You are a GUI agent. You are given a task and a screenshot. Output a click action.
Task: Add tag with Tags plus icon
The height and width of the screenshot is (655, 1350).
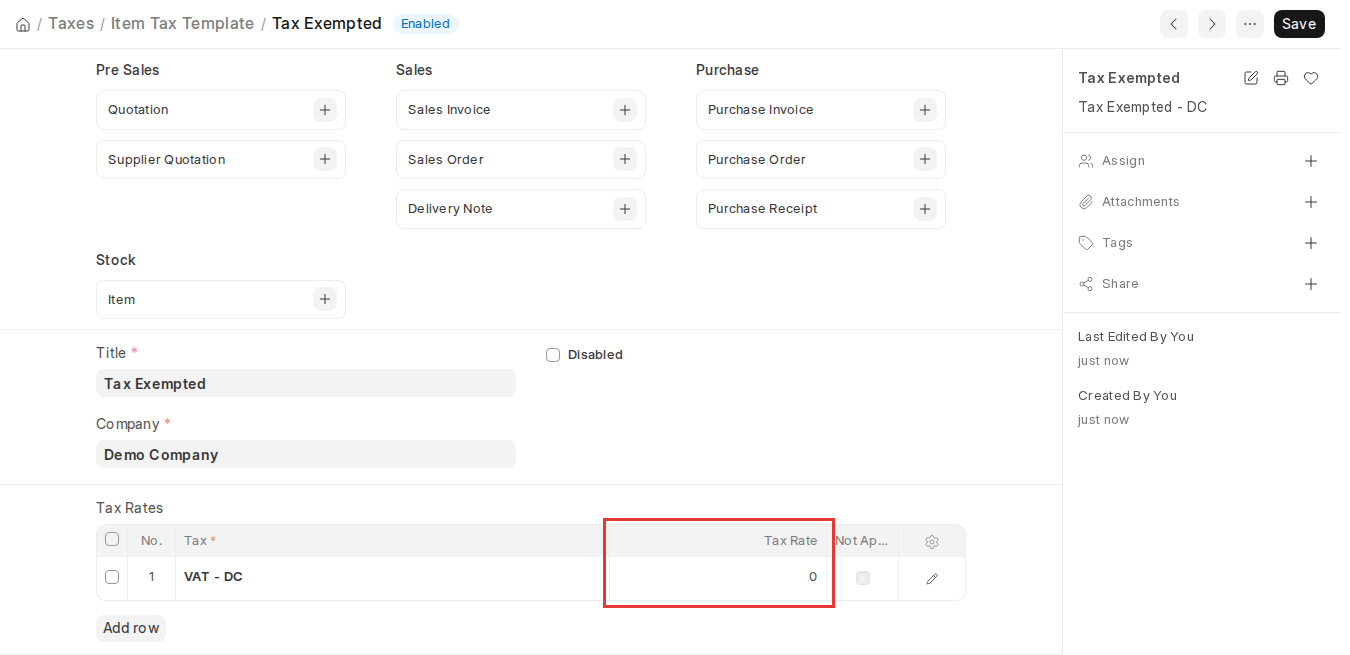coord(1311,243)
